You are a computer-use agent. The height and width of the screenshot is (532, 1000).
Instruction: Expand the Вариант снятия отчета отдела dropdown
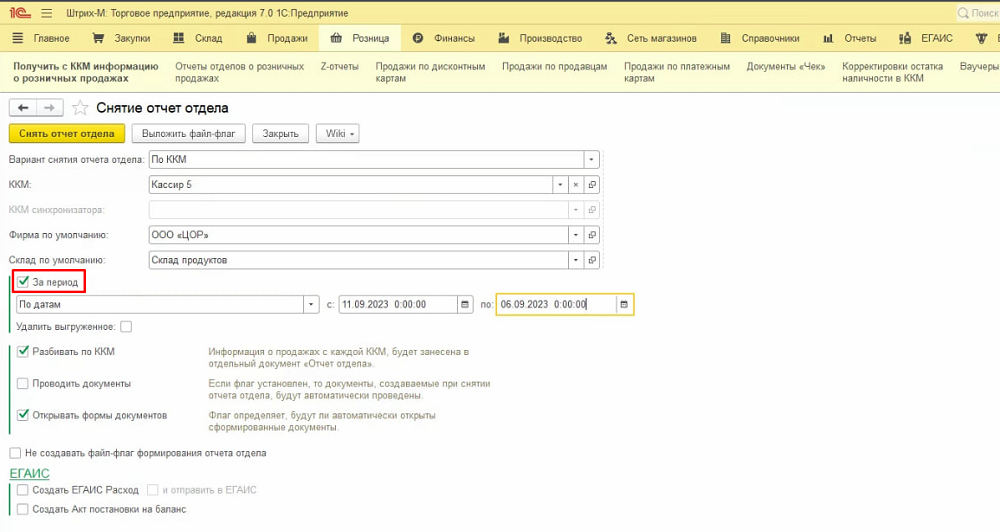click(x=591, y=159)
